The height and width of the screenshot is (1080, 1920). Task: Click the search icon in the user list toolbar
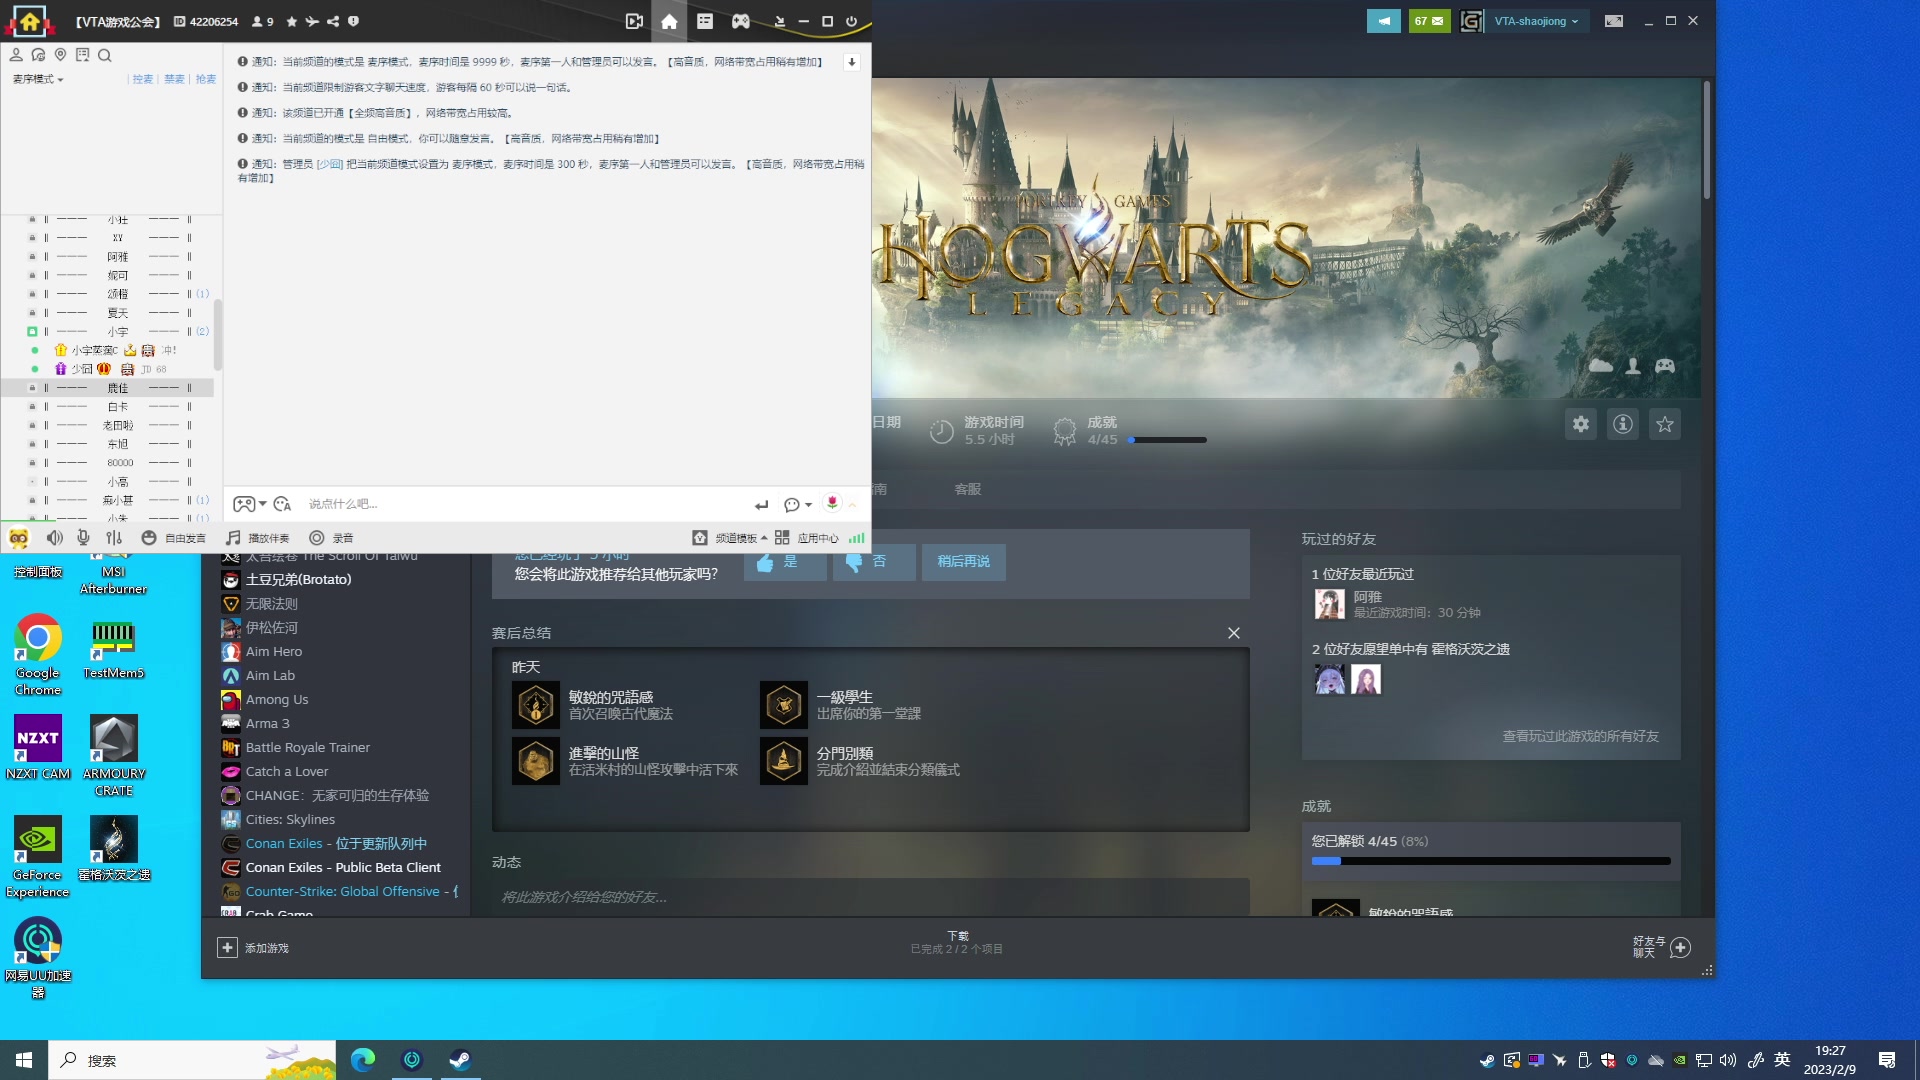[105, 55]
